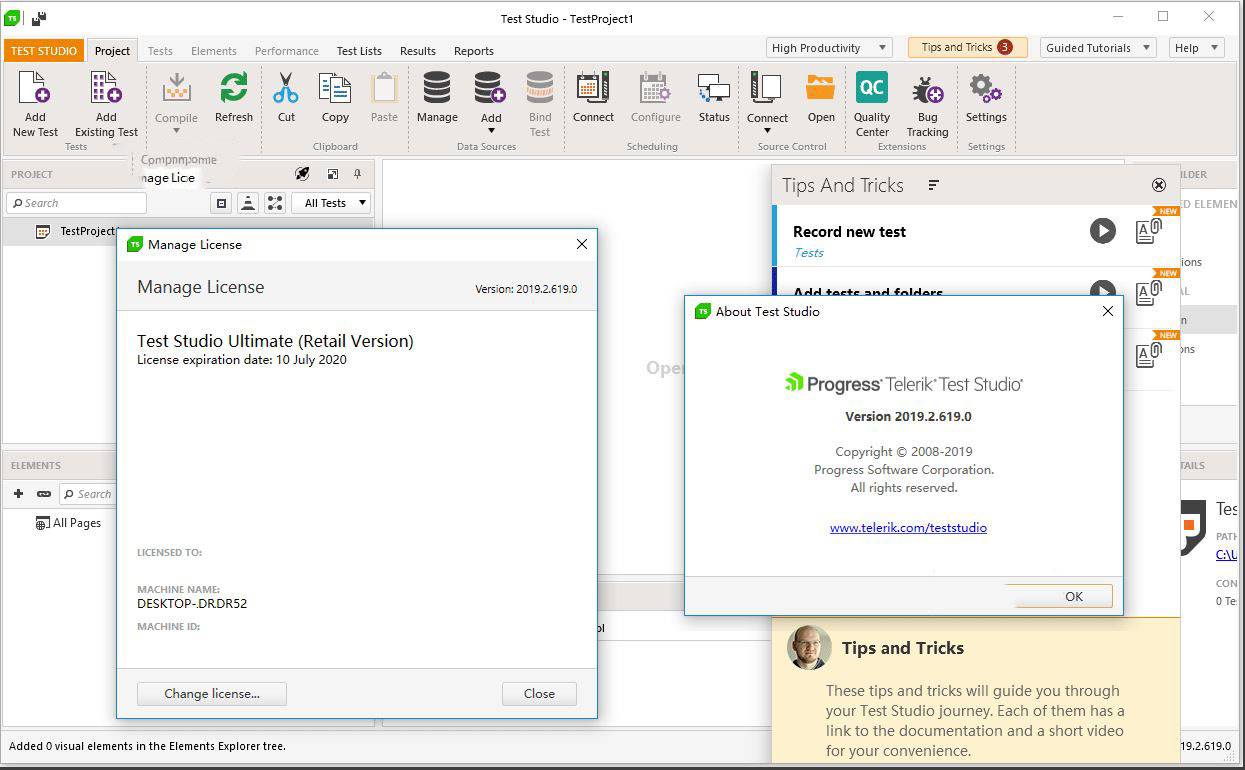The height and width of the screenshot is (770, 1245).
Task: Click the Source Control Open folder icon
Action: 821,88
